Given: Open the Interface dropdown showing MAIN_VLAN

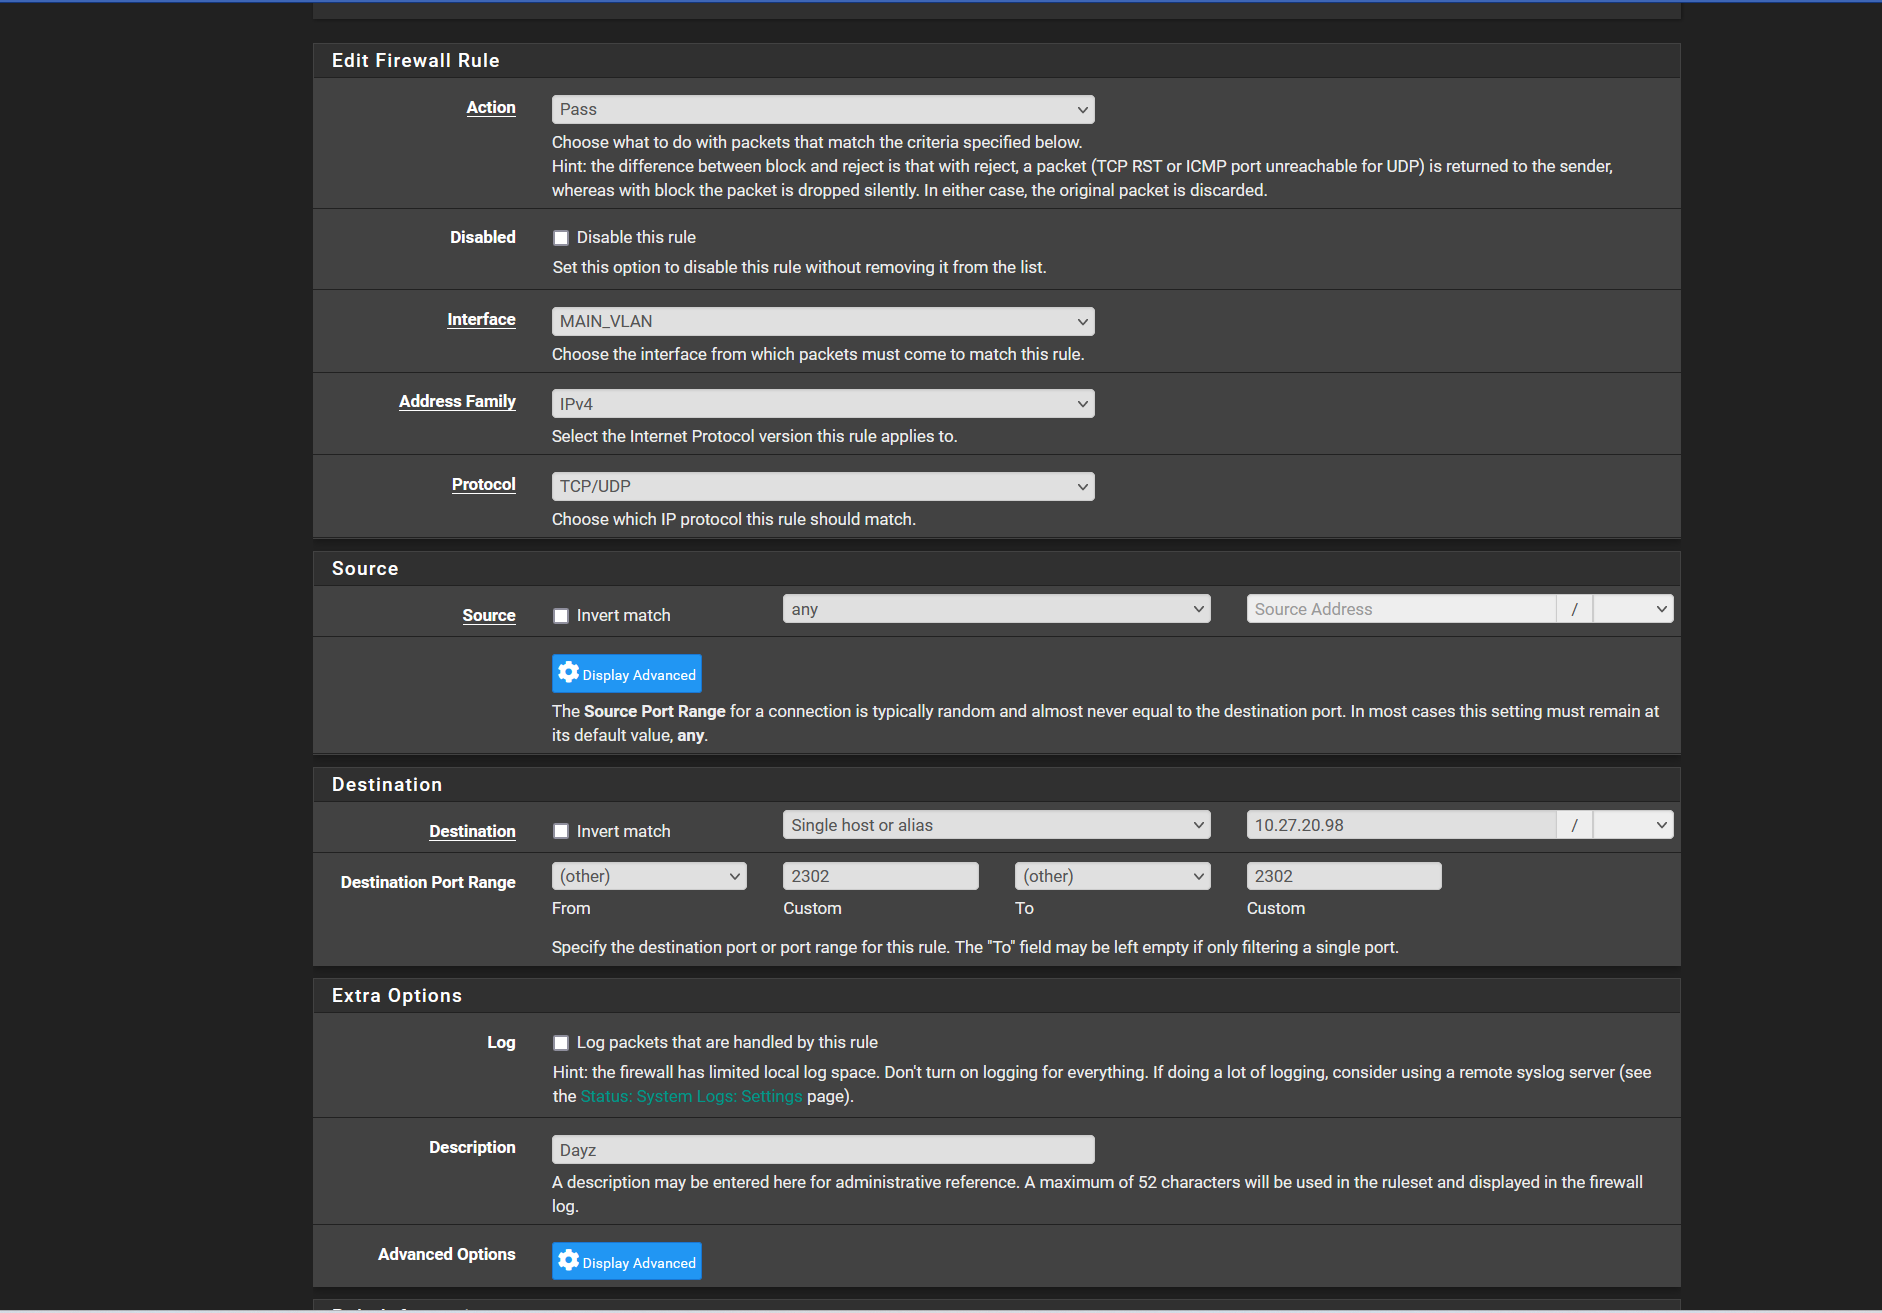Looking at the screenshot, I should tap(823, 321).
